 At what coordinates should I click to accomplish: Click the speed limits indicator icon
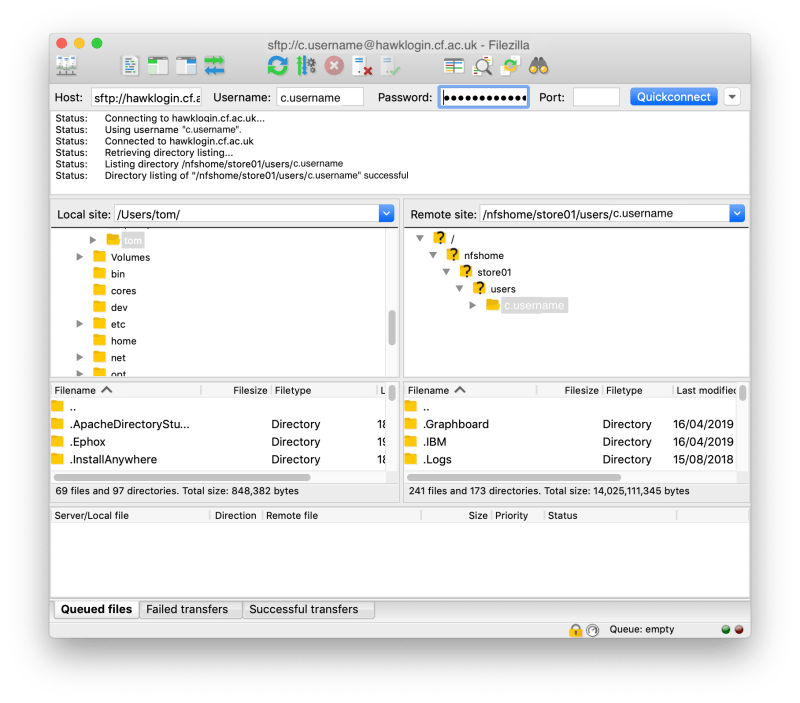592,631
